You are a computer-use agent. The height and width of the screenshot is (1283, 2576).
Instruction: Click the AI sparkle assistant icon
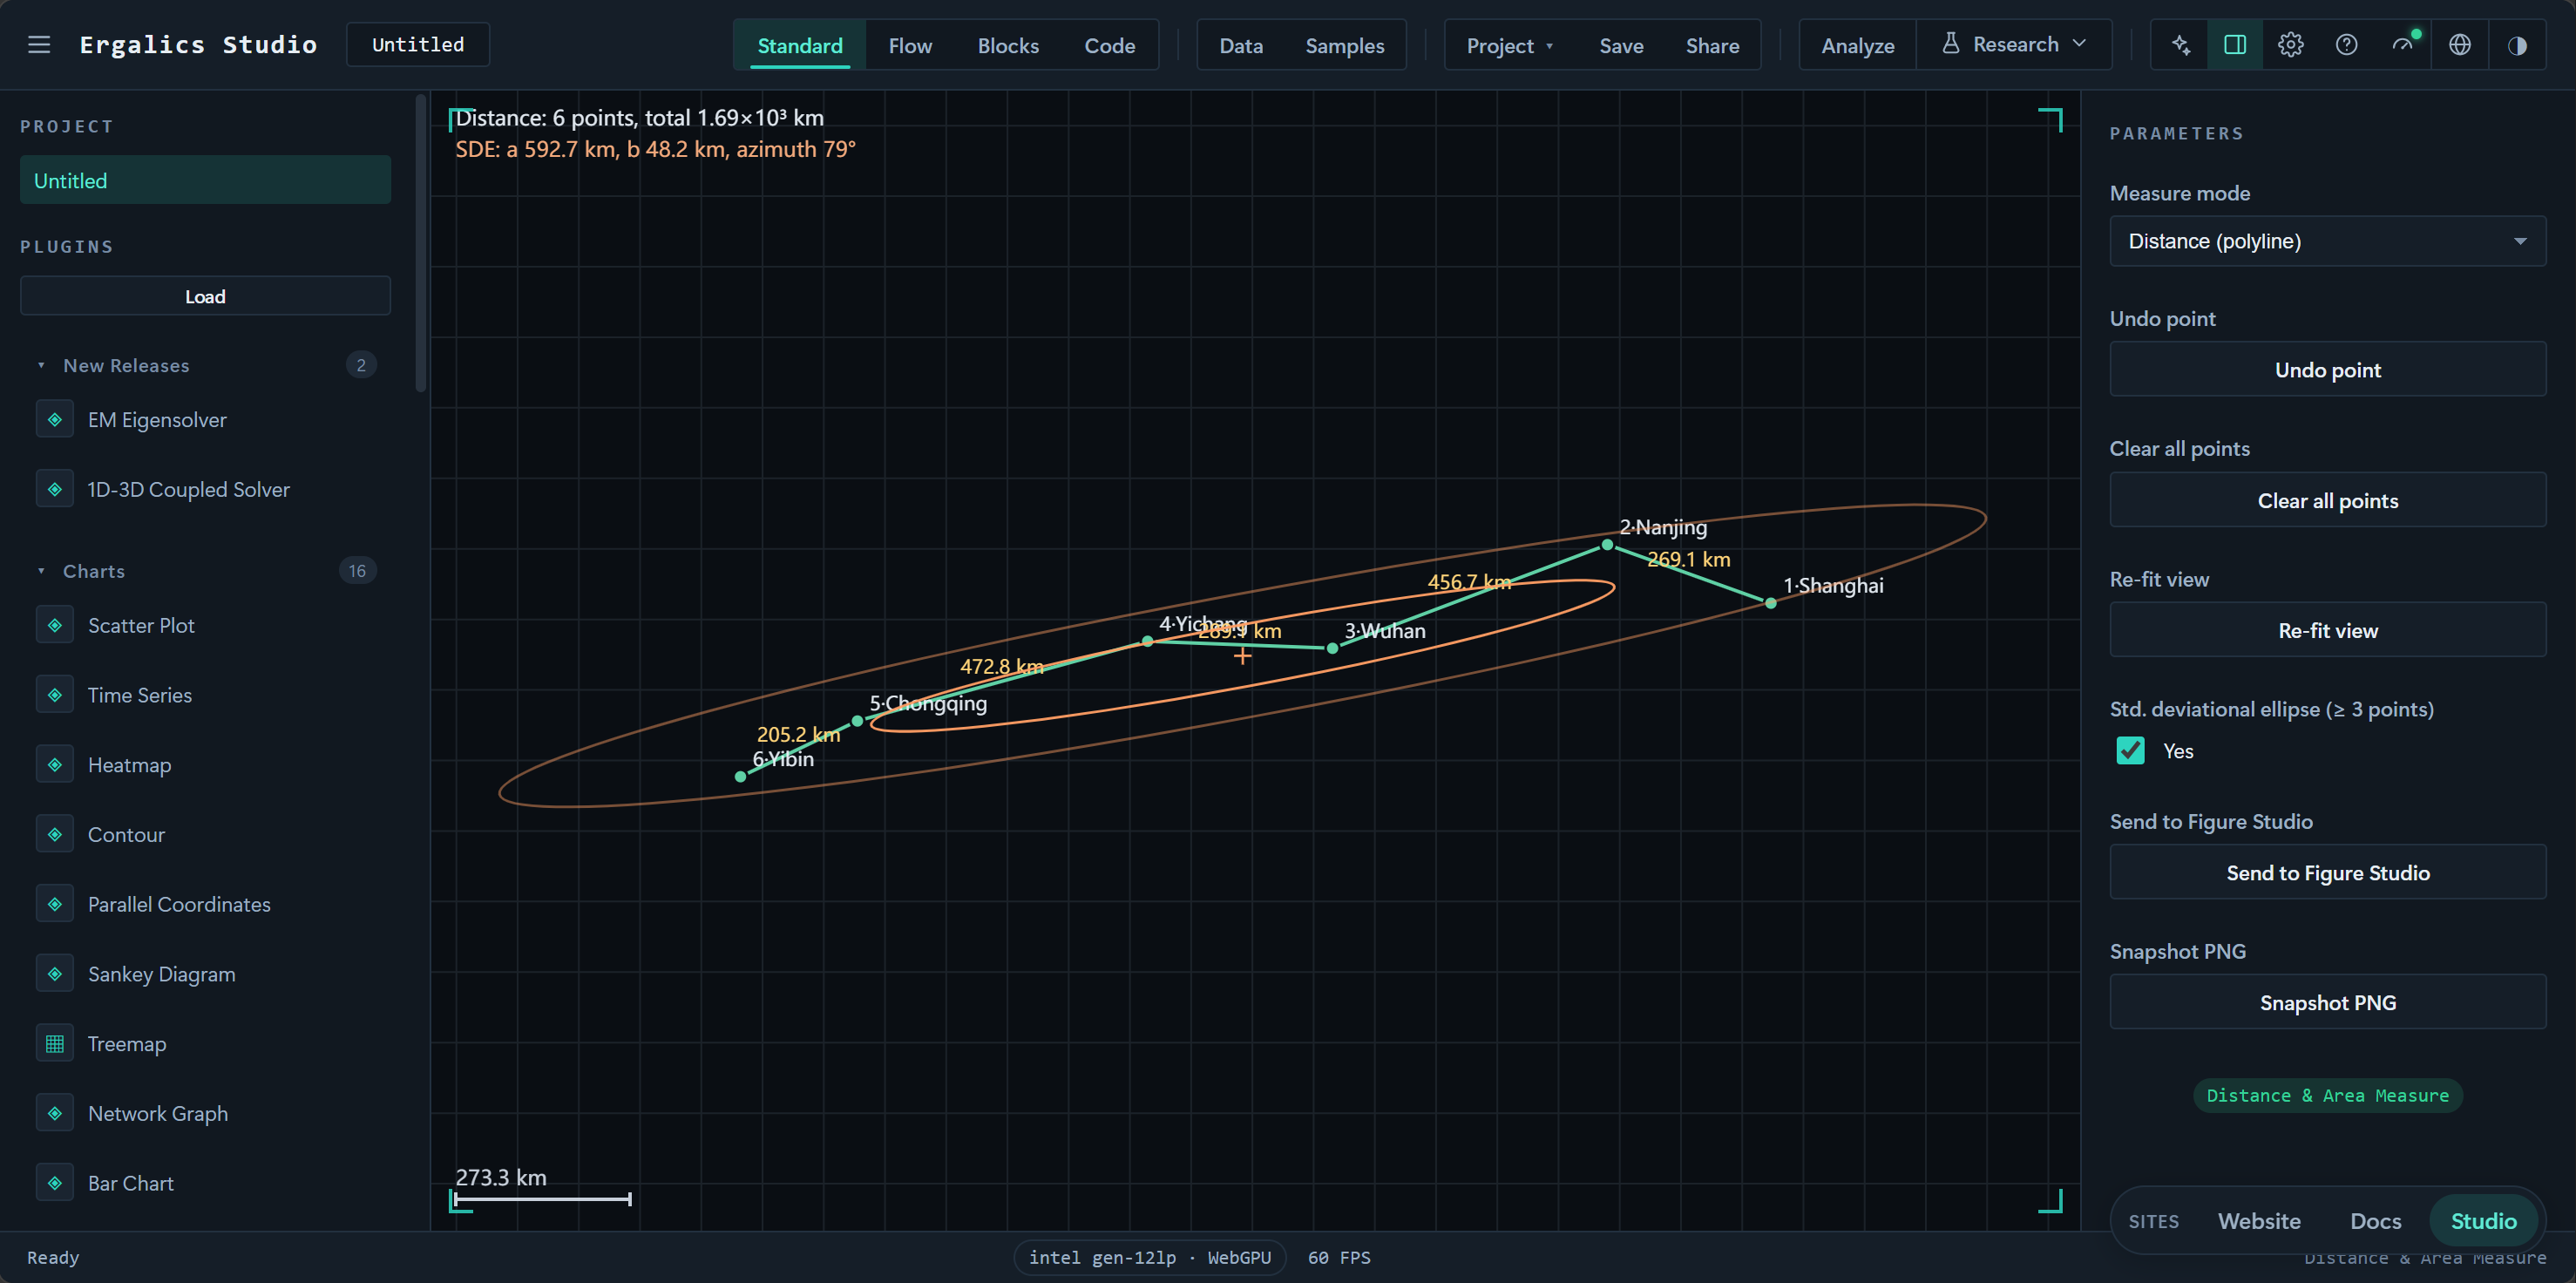pos(2180,45)
